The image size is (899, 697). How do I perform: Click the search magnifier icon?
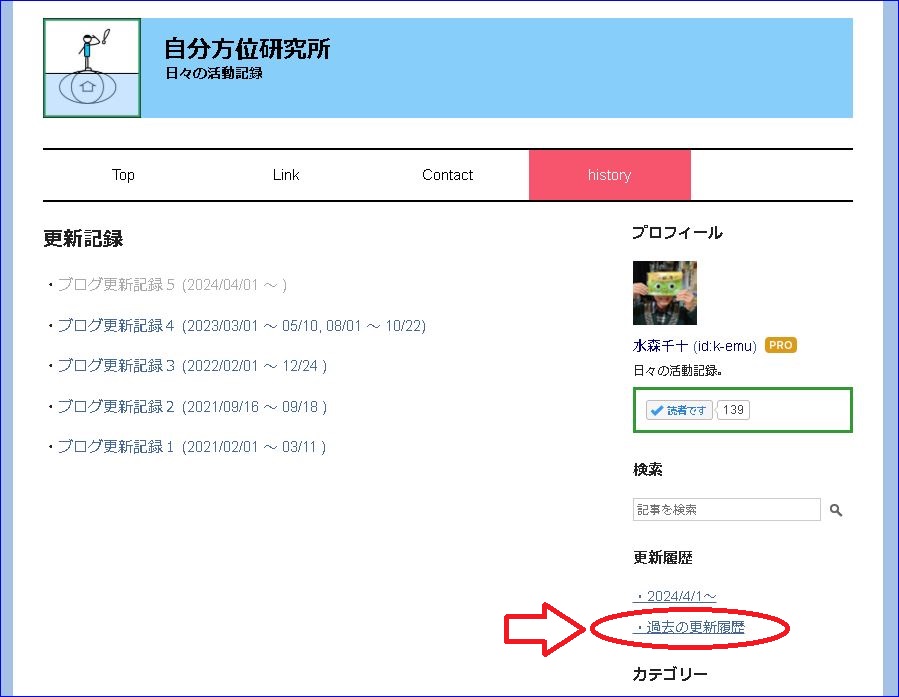836,510
